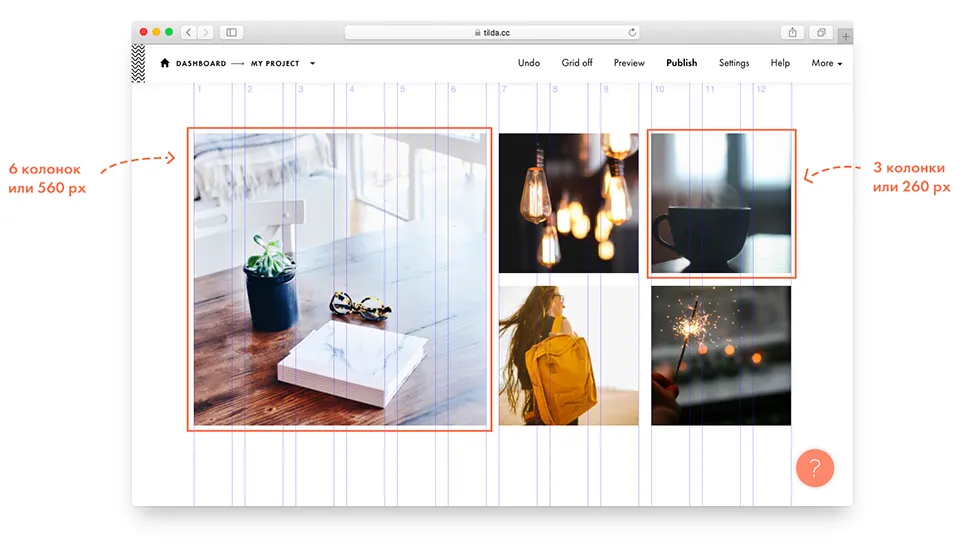
Task: Click the green fullscreen window button
Action: (x=169, y=32)
